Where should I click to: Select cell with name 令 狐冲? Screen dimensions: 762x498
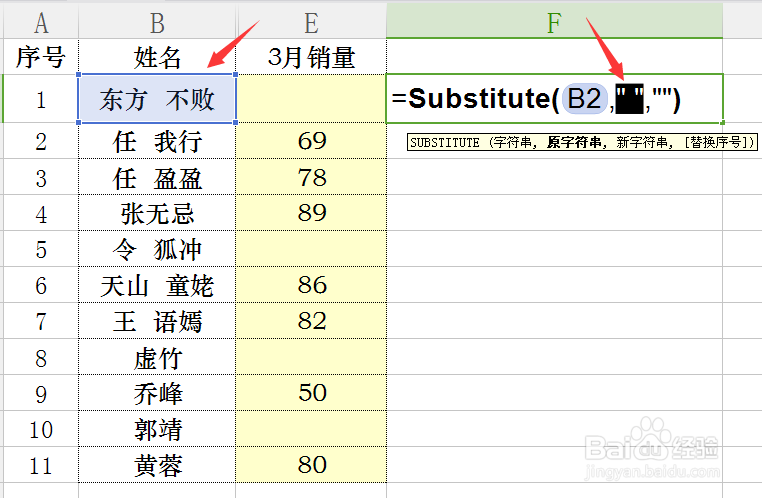(157, 249)
